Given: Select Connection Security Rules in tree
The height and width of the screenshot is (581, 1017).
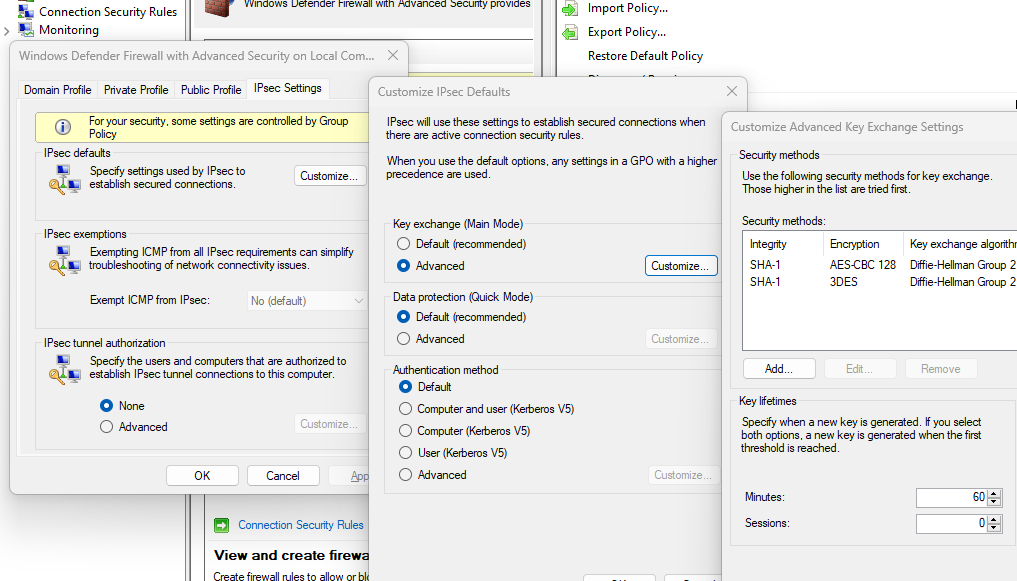Looking at the screenshot, I should (x=108, y=12).
